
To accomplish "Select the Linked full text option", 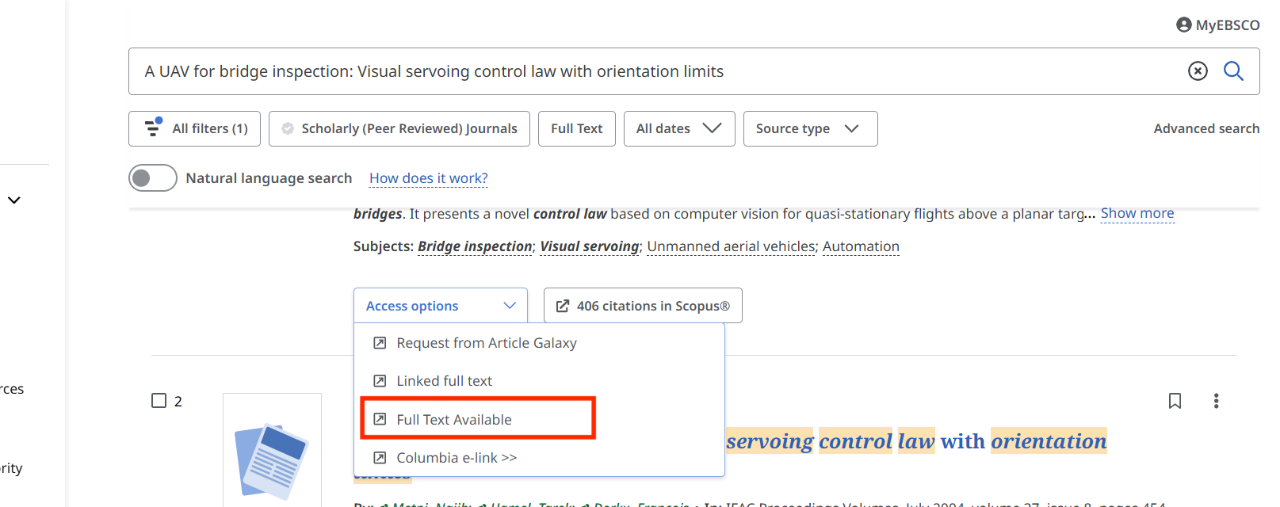I will point(444,381).
